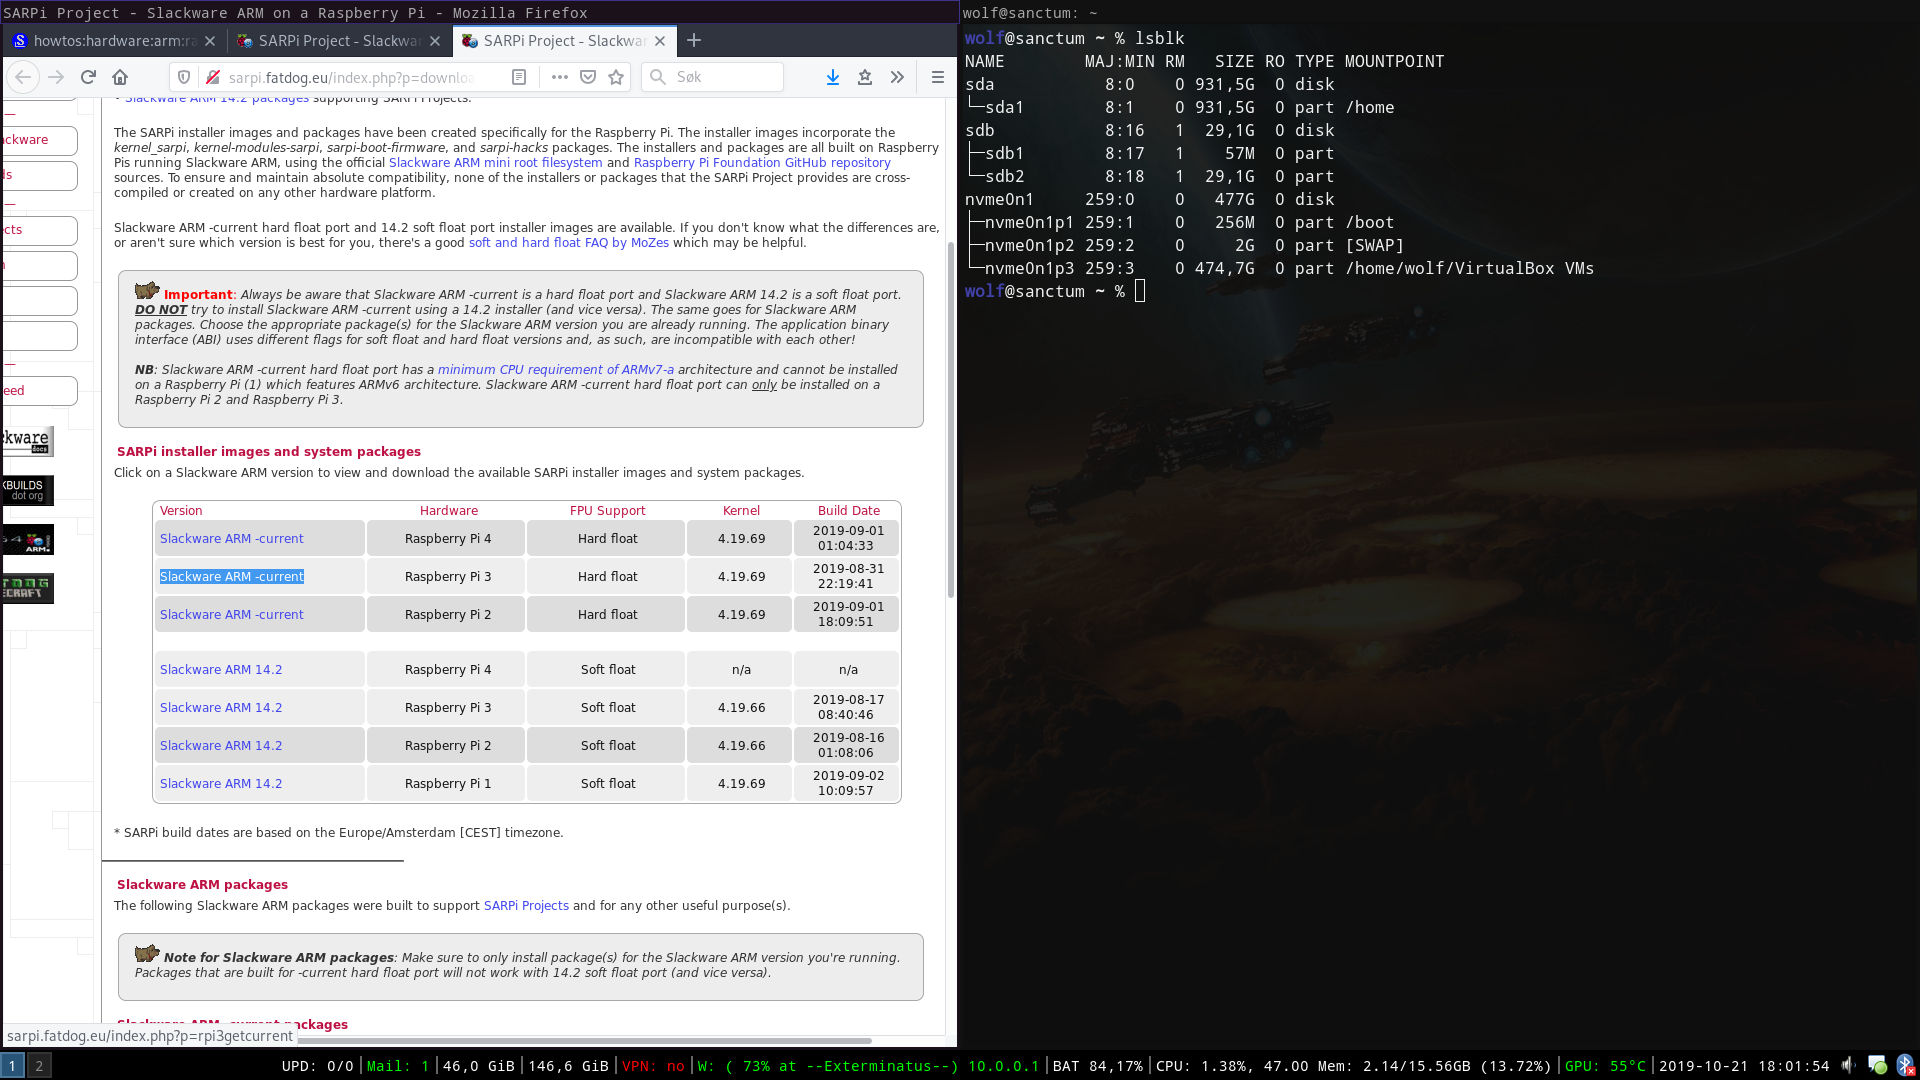Open the Firefox hamburger menu

[937, 77]
